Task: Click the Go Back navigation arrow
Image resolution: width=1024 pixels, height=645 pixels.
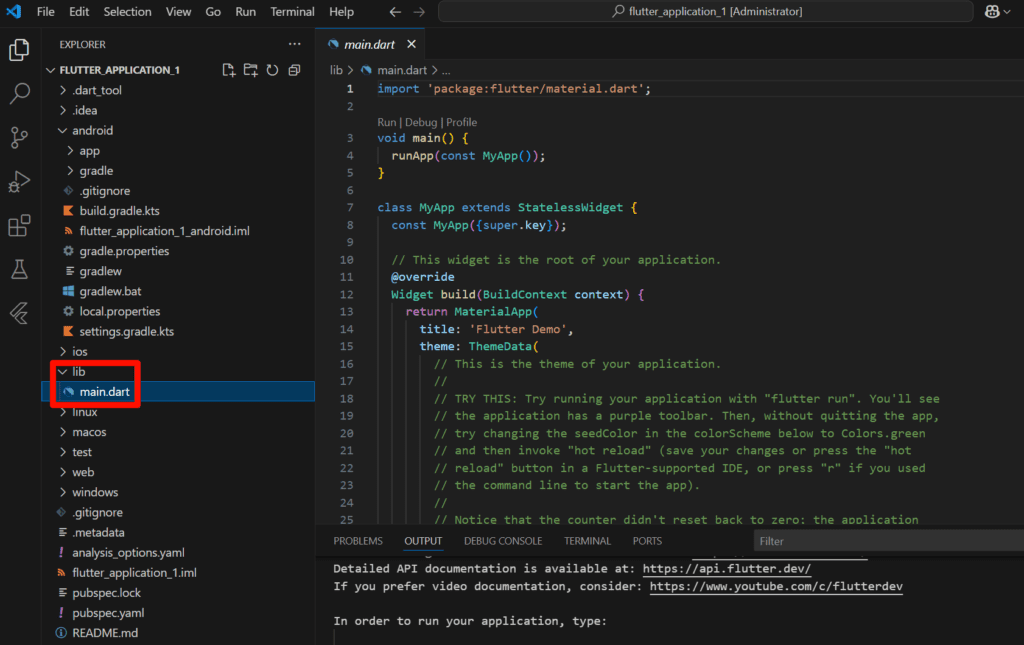Action: coord(395,12)
